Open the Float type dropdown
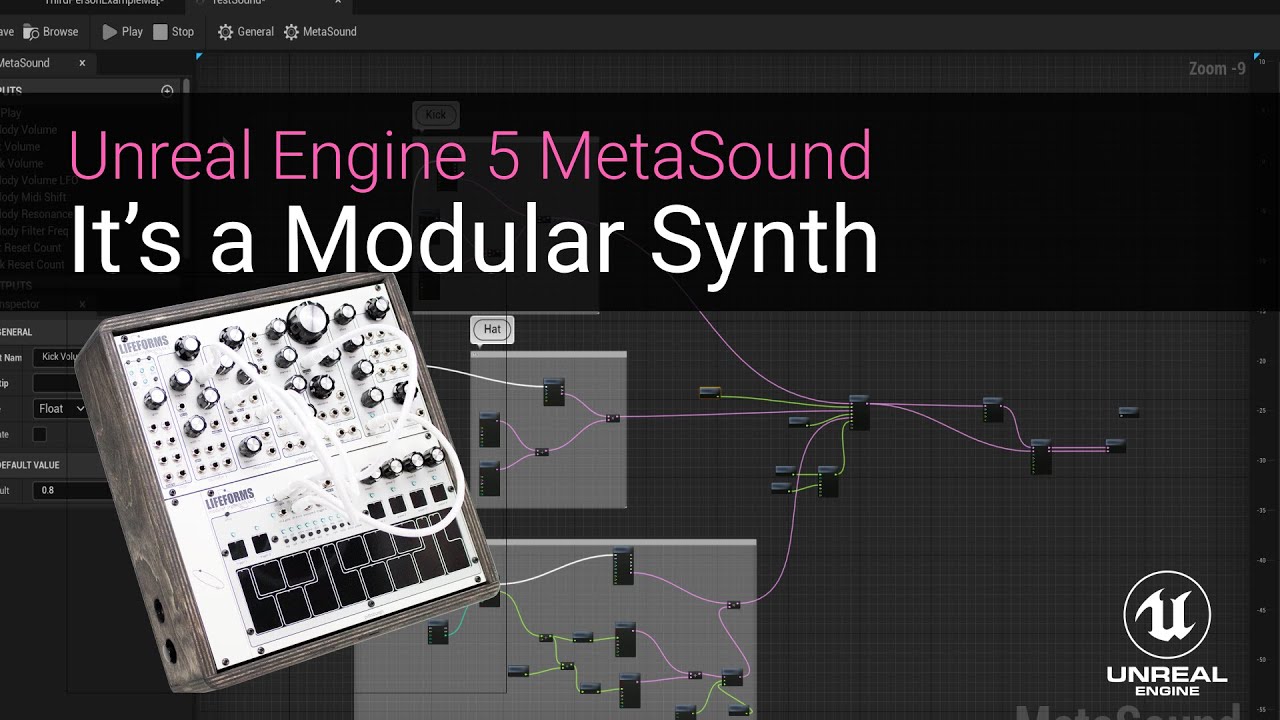This screenshot has width=1280, height=720. pyautogui.click(x=60, y=408)
